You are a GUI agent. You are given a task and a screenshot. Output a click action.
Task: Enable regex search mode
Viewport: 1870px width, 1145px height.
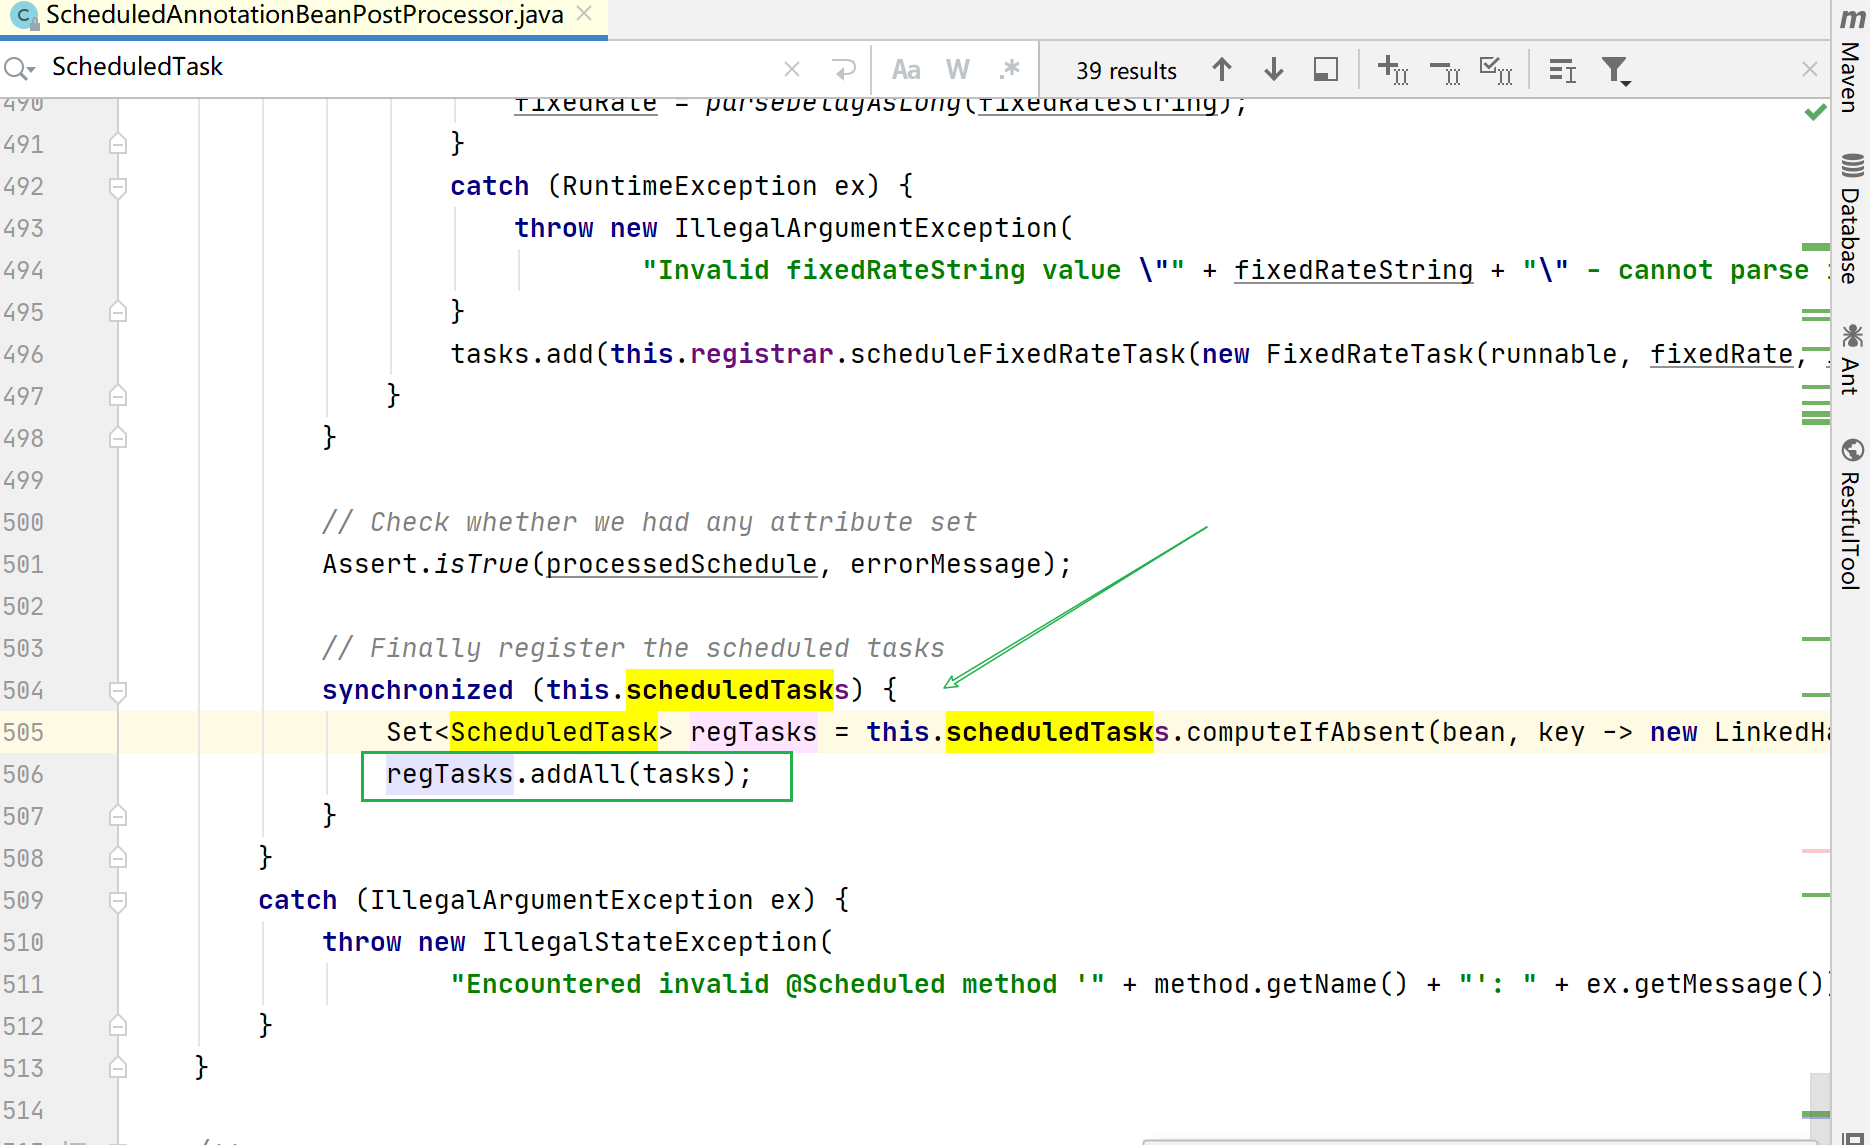(x=1010, y=69)
